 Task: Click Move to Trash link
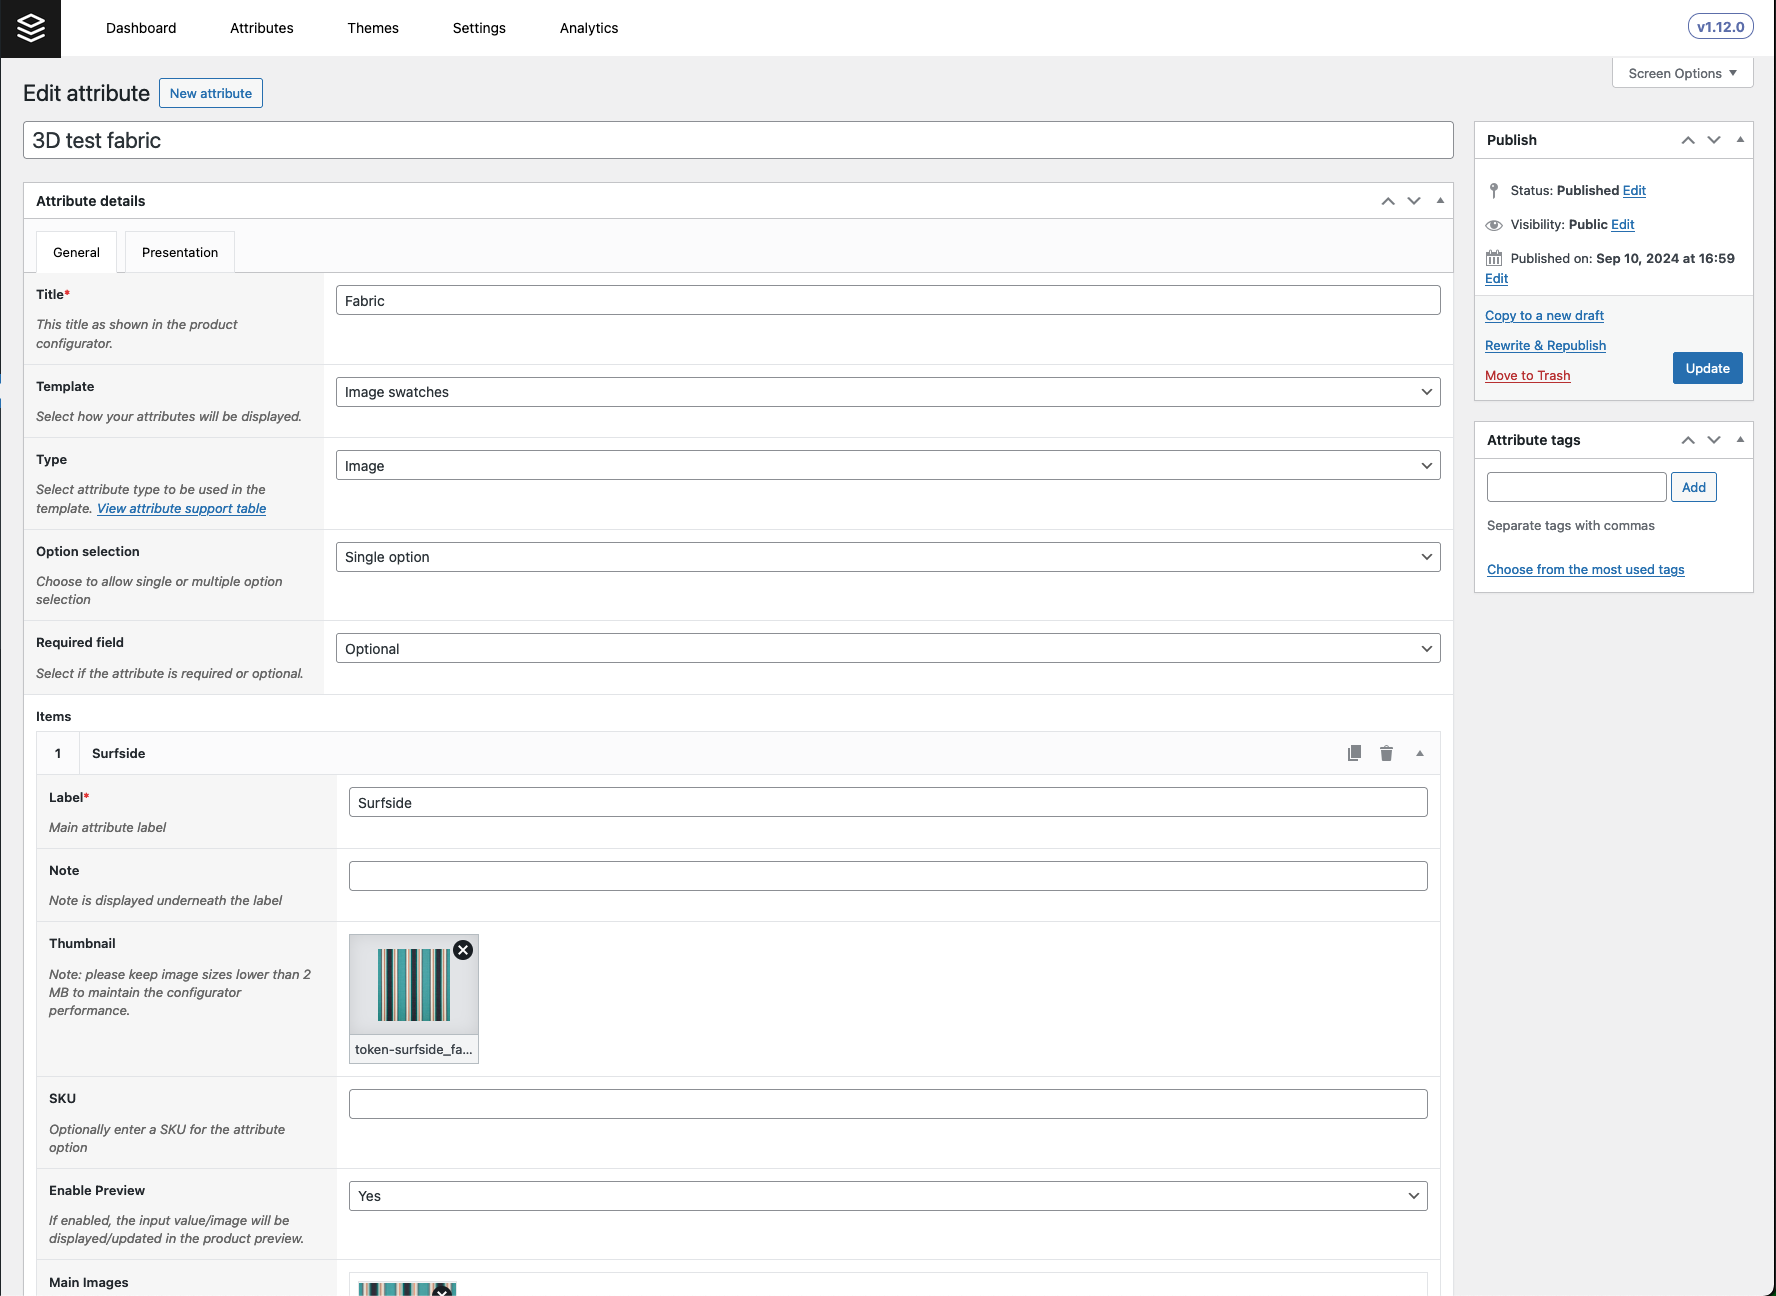1528,375
